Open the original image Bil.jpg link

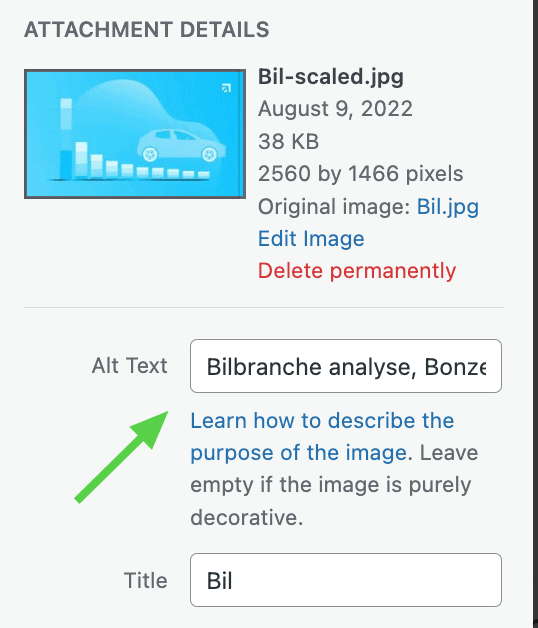(x=447, y=207)
